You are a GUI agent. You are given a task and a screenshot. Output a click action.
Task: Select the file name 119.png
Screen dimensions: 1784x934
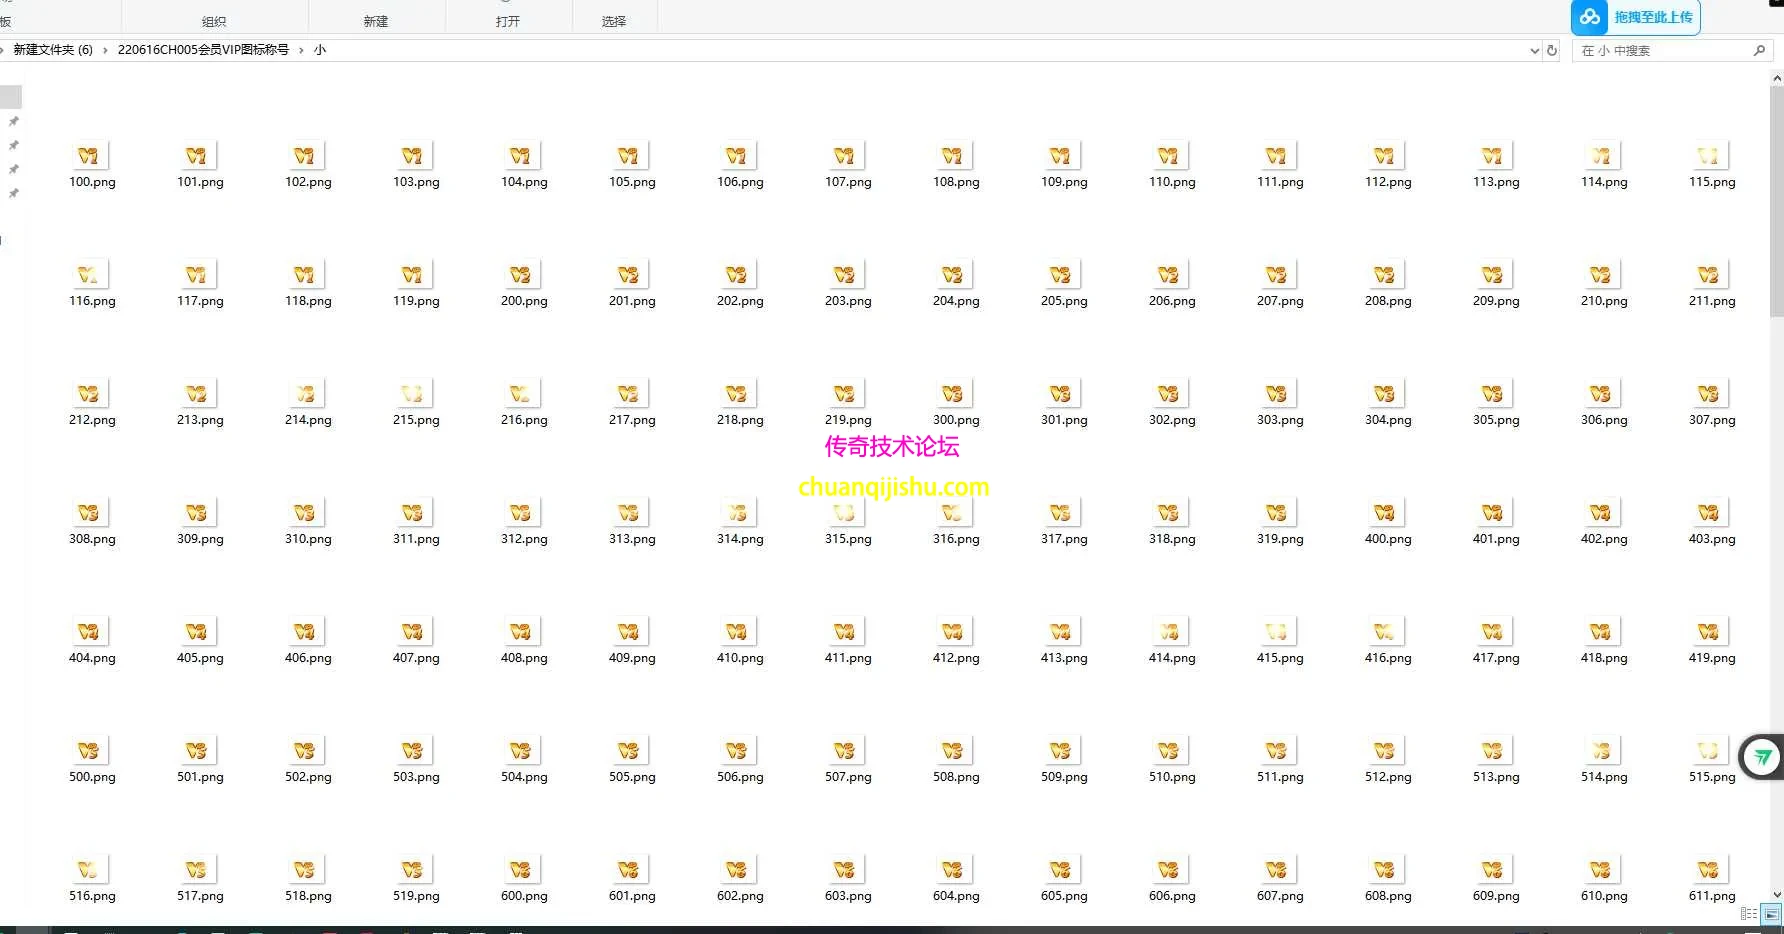(416, 301)
